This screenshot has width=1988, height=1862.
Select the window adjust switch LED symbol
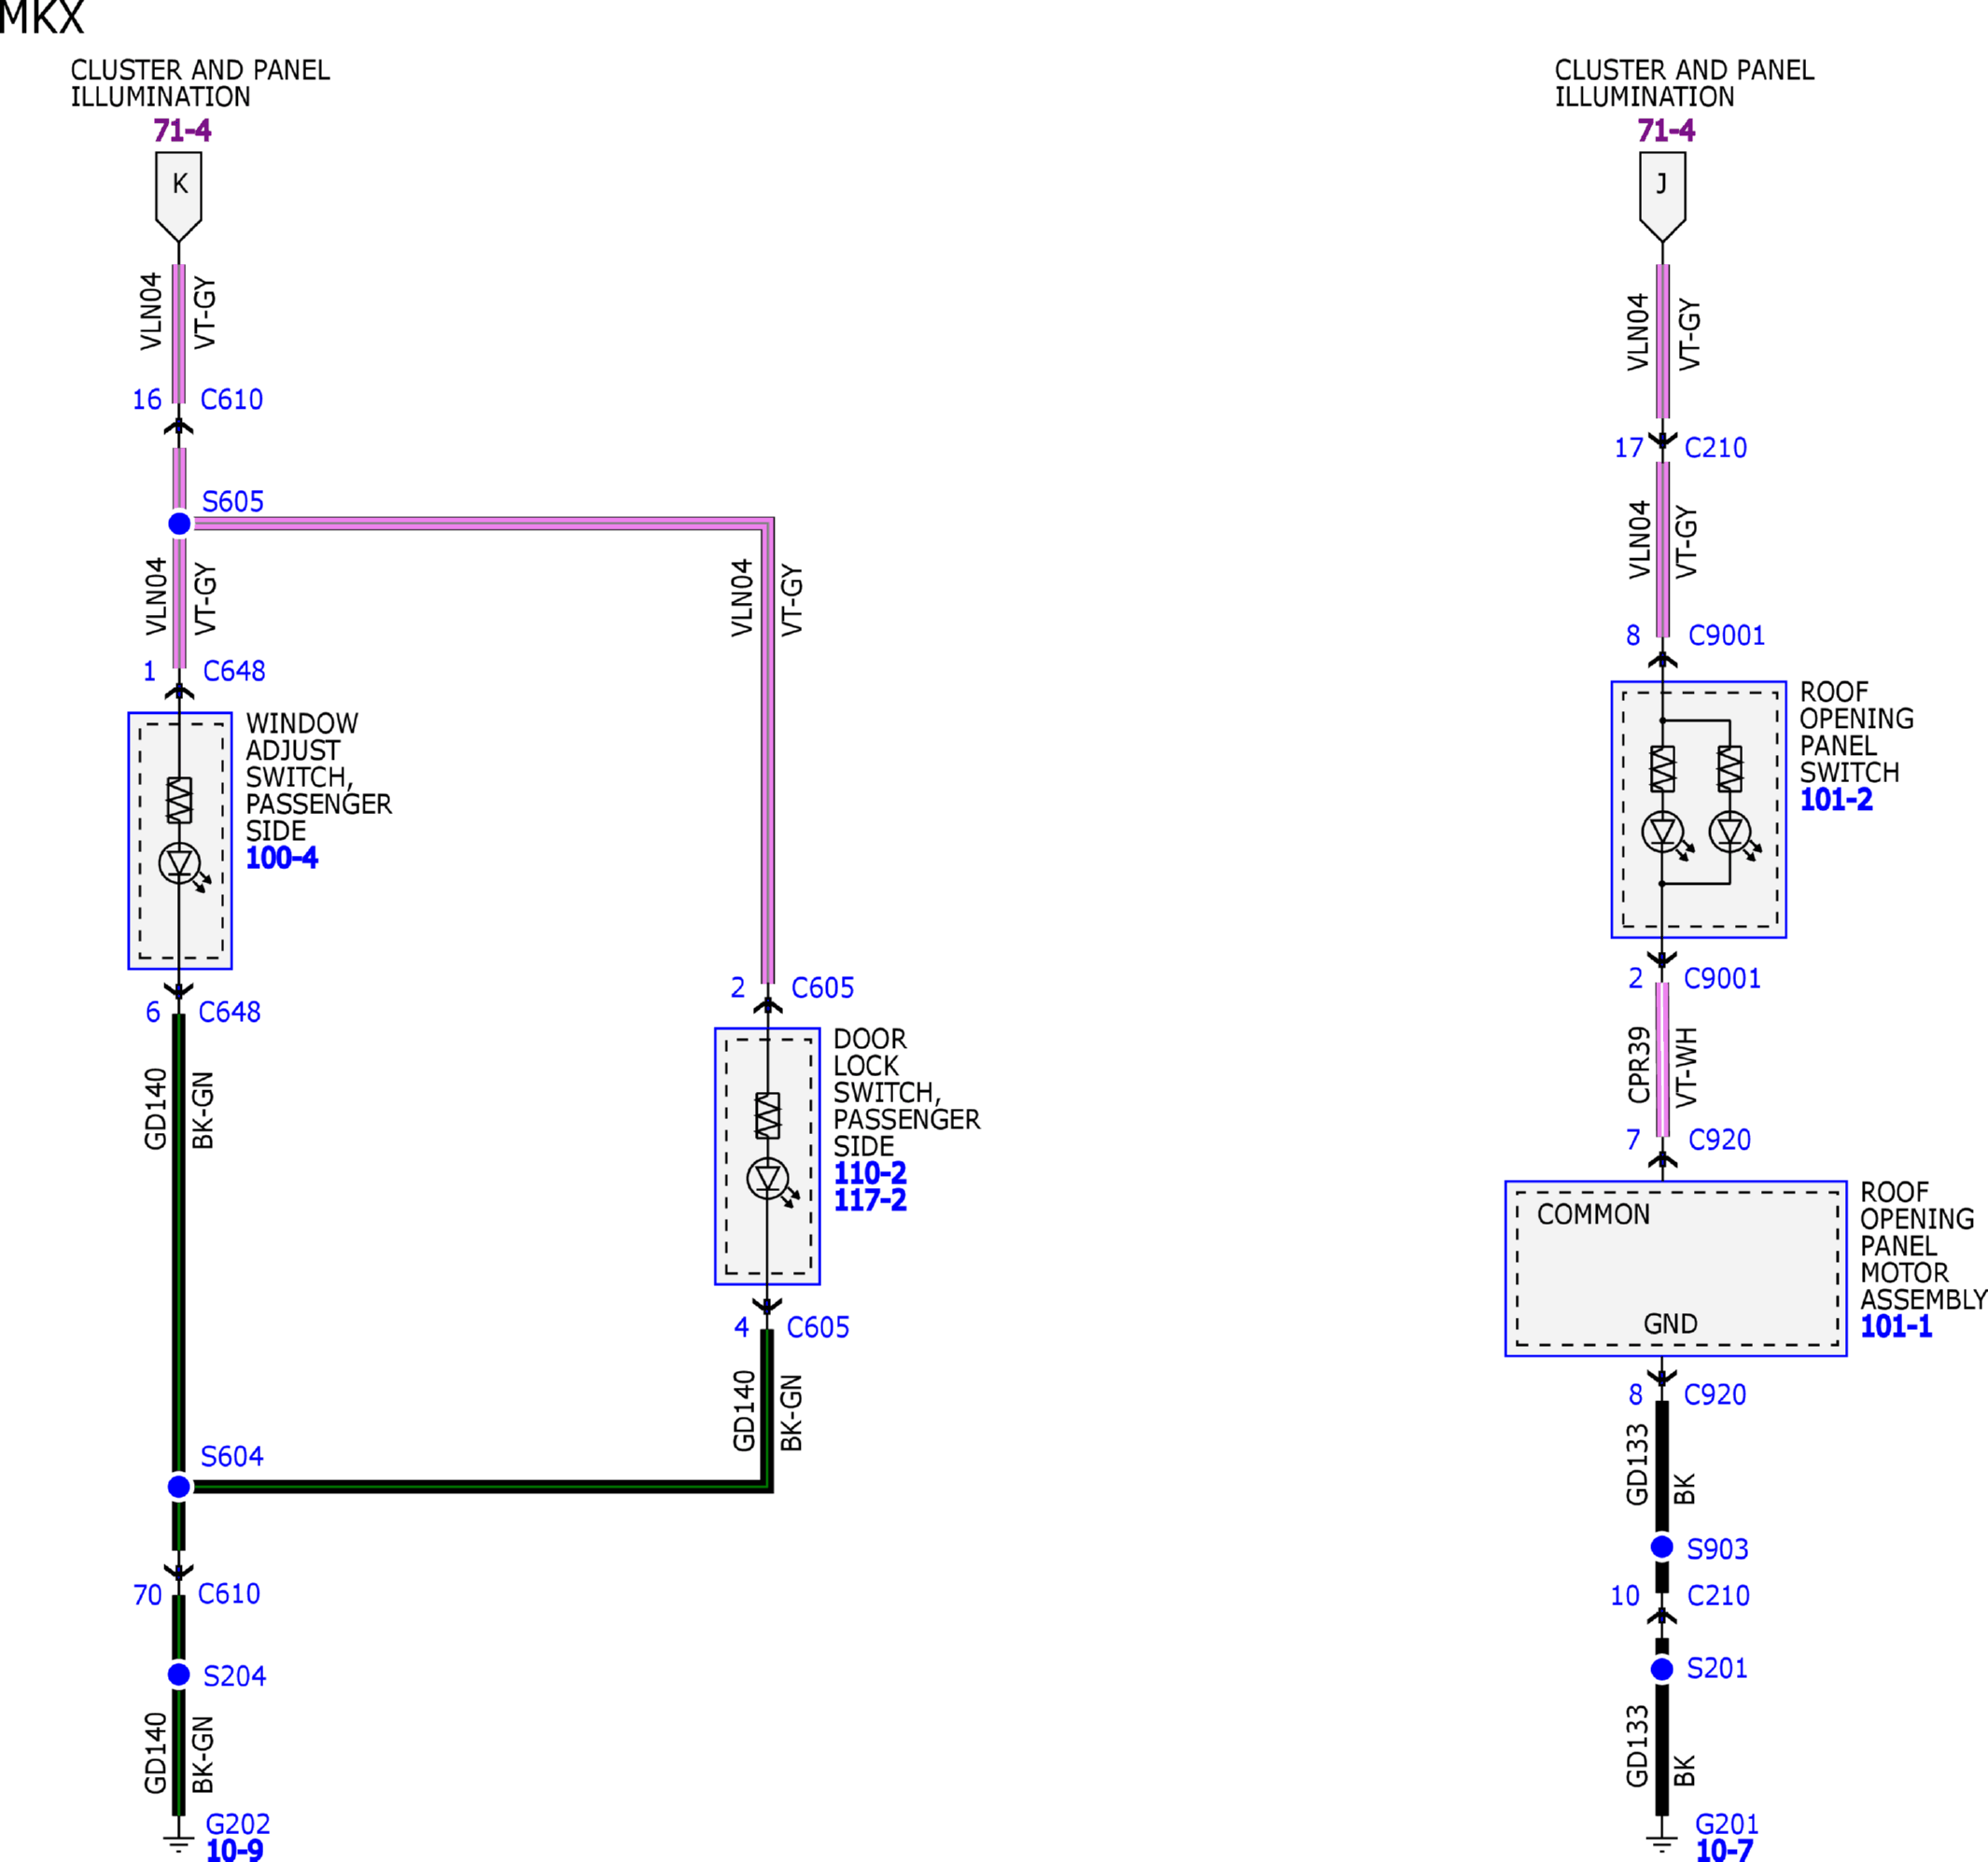[183, 866]
